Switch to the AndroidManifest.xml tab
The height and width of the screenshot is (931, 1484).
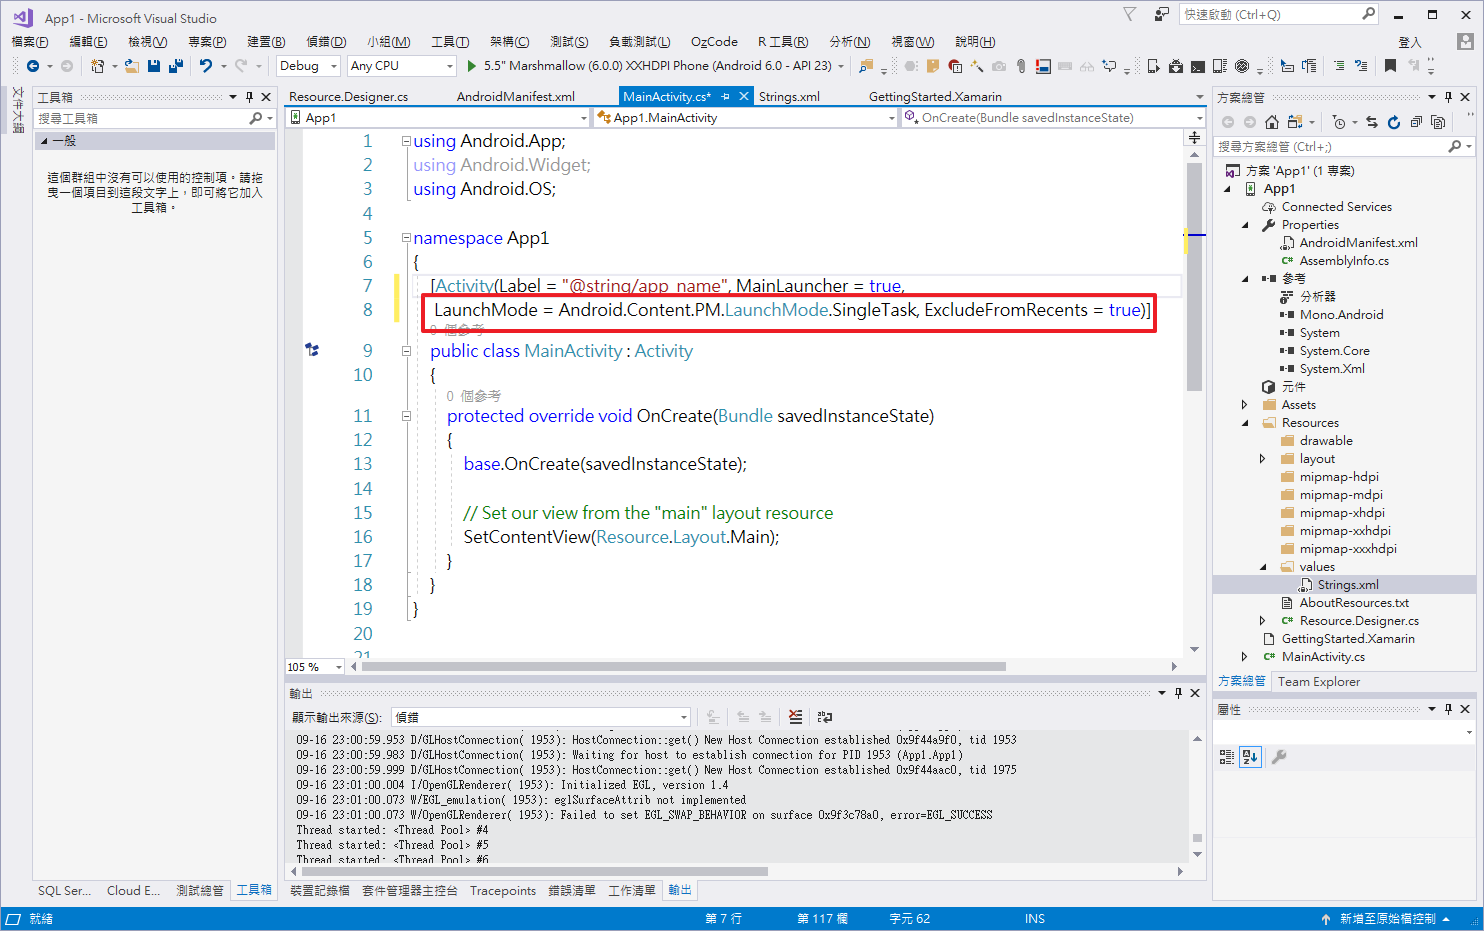click(x=515, y=97)
